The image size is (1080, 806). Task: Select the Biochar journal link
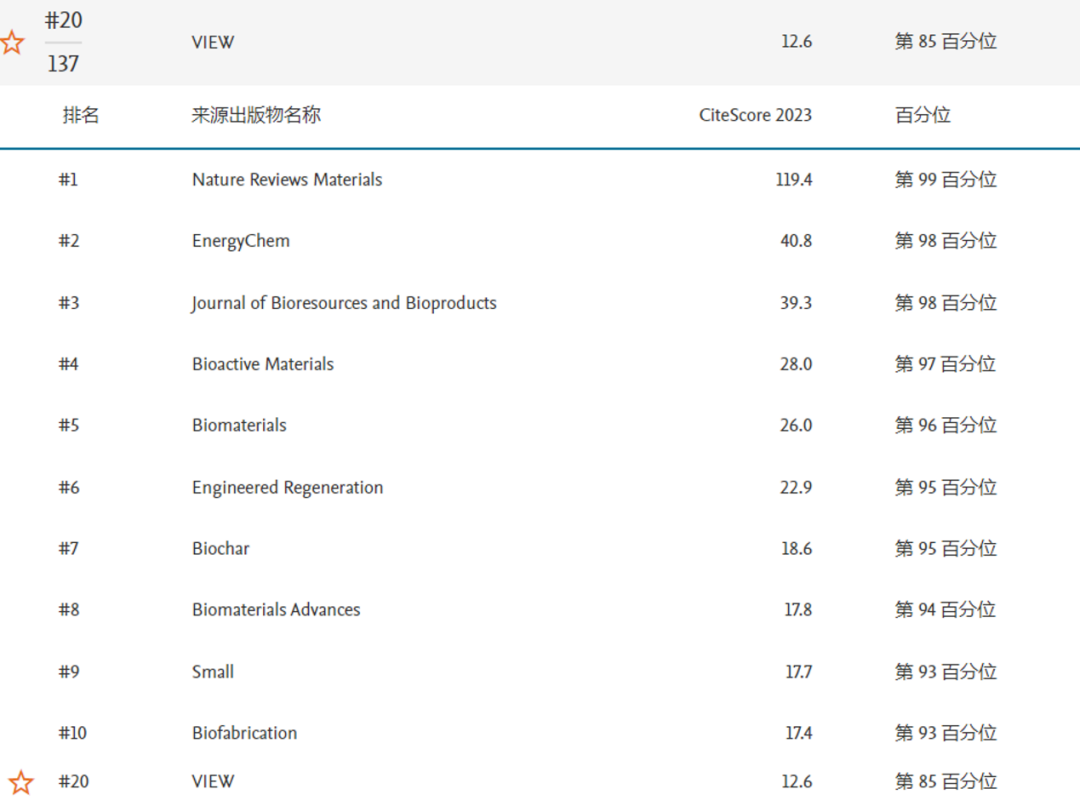tap(220, 548)
